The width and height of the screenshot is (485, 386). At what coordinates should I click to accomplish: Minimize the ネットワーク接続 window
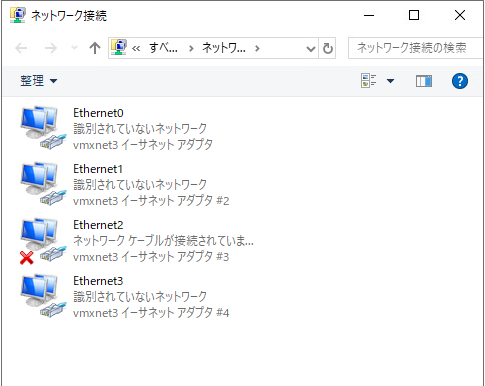pos(369,15)
